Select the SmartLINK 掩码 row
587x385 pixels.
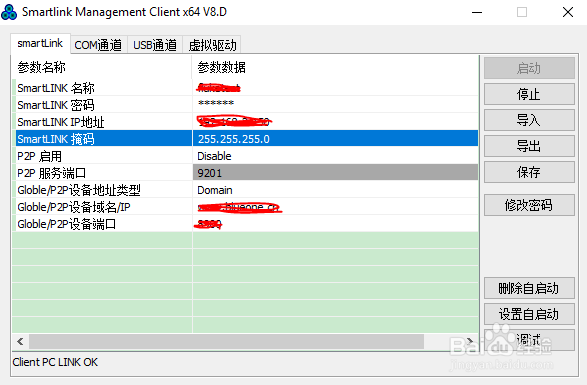coord(245,139)
